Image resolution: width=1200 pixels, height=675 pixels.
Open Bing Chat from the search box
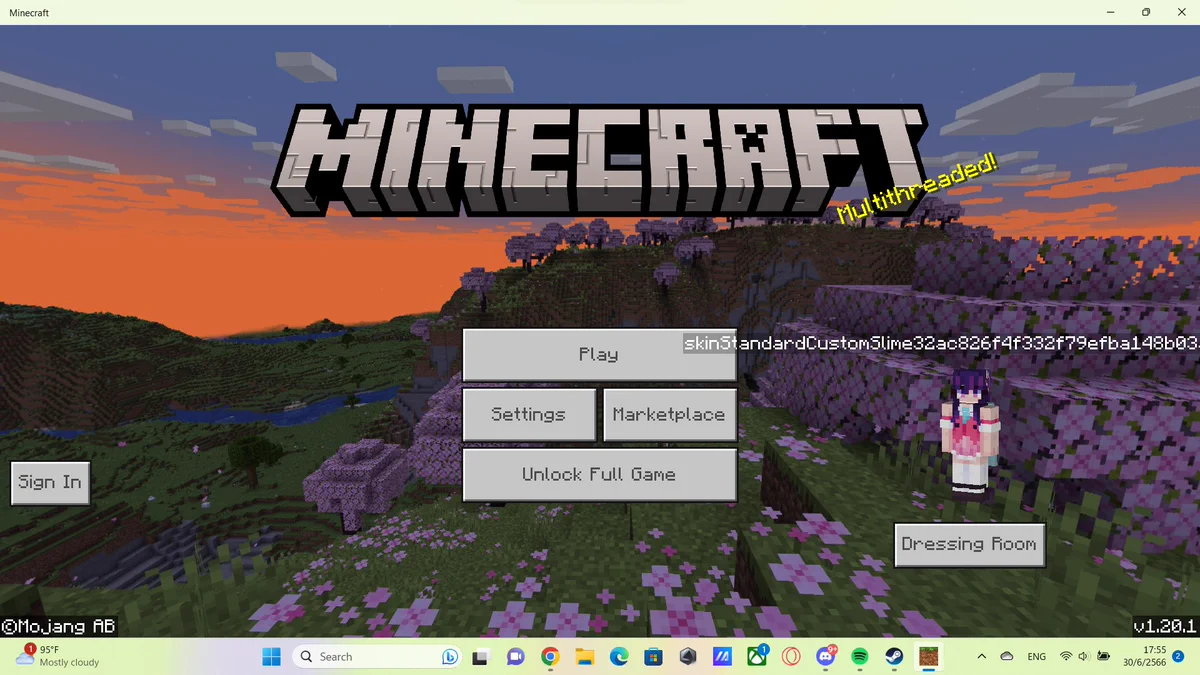pyautogui.click(x=450, y=657)
